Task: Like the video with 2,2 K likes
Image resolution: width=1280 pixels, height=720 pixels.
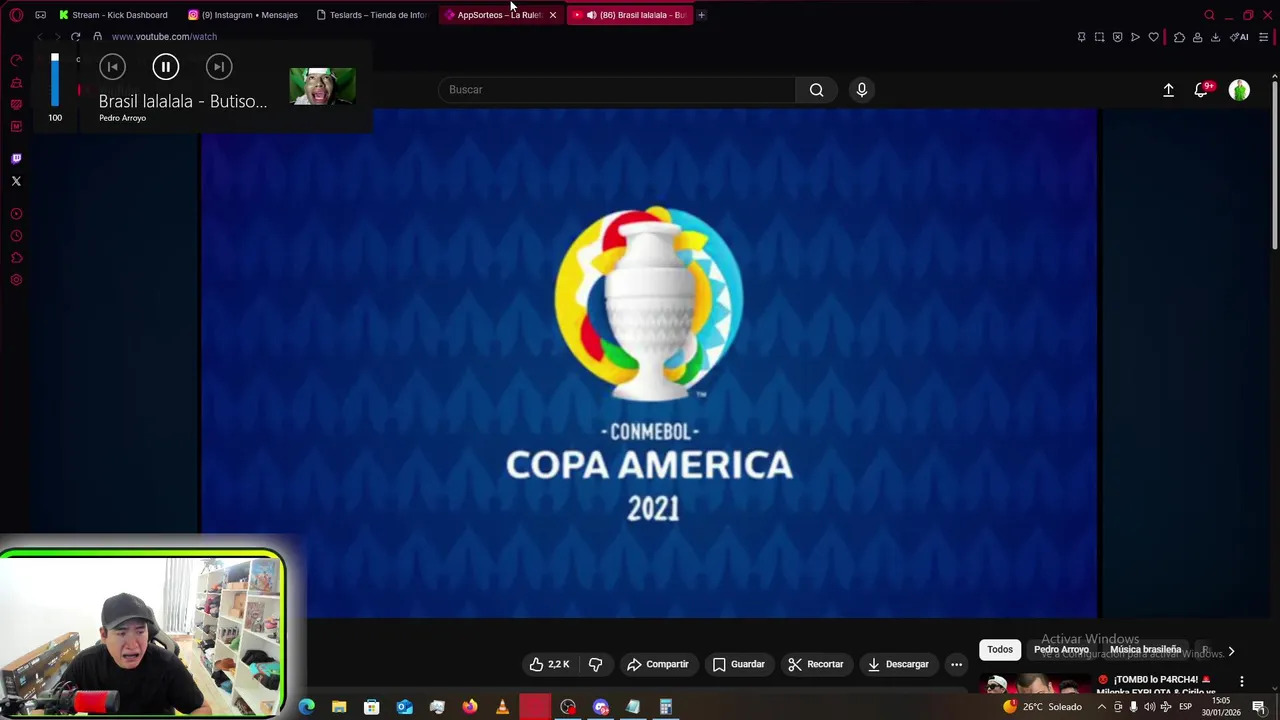Action: [549, 664]
